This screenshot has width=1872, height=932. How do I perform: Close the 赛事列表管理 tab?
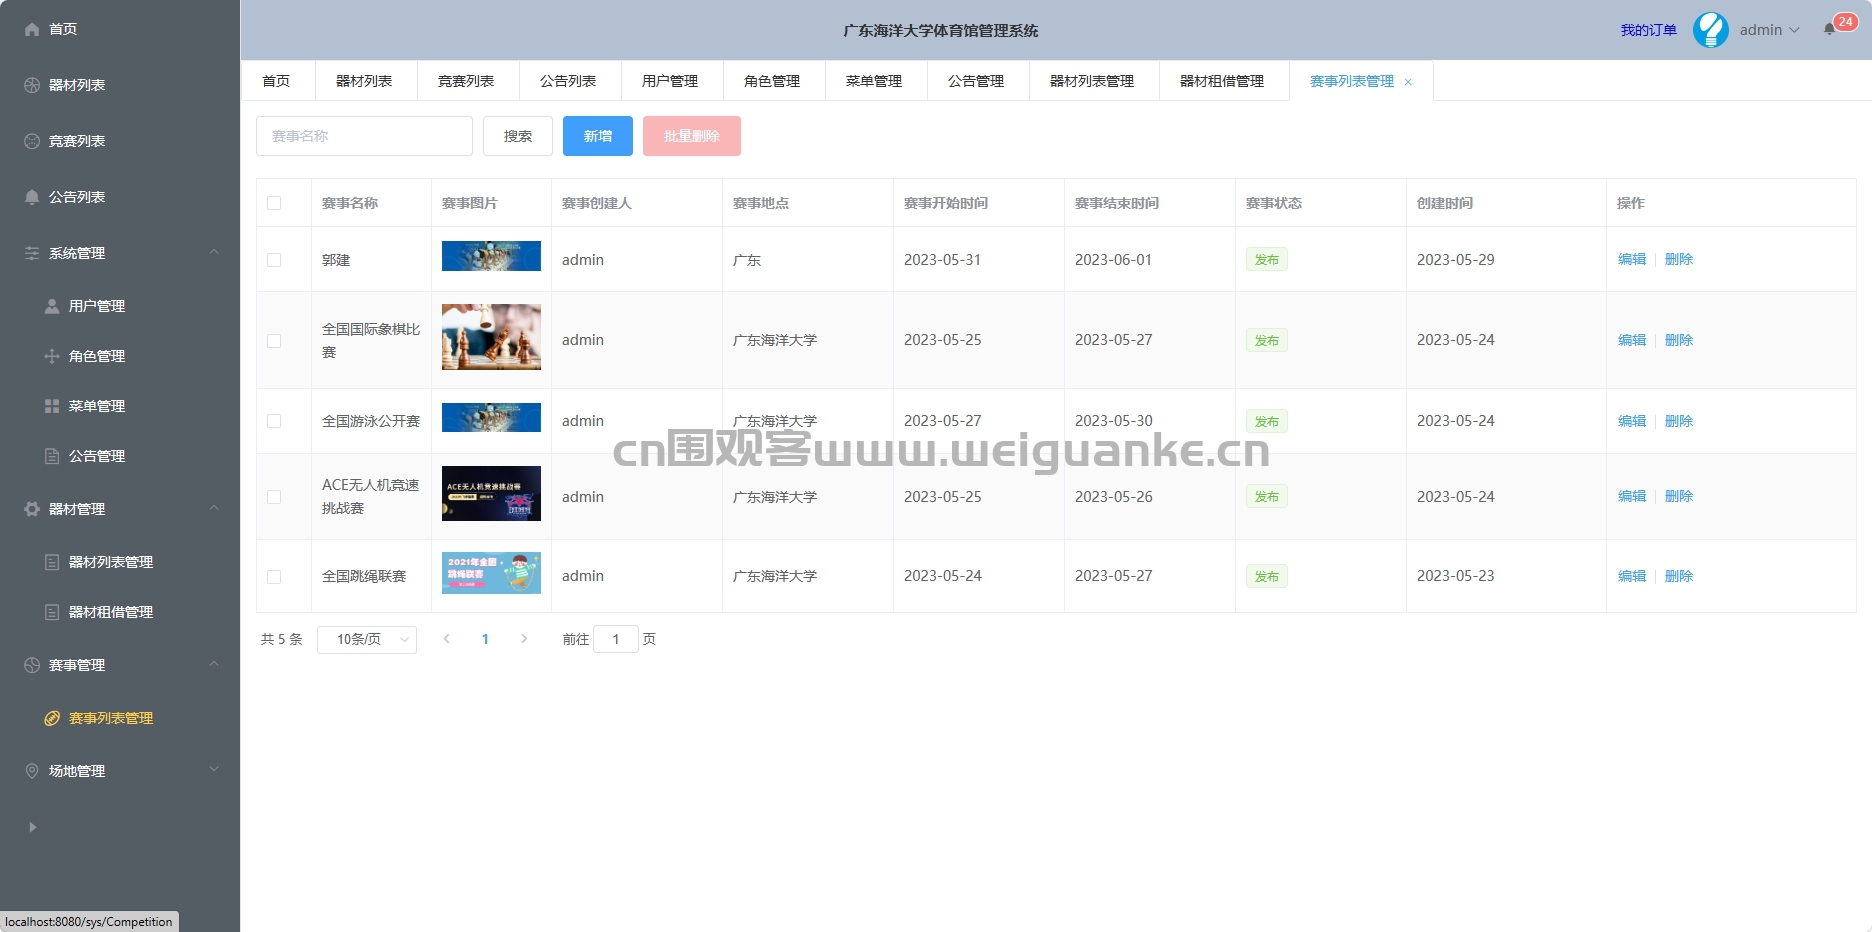pyautogui.click(x=1408, y=82)
